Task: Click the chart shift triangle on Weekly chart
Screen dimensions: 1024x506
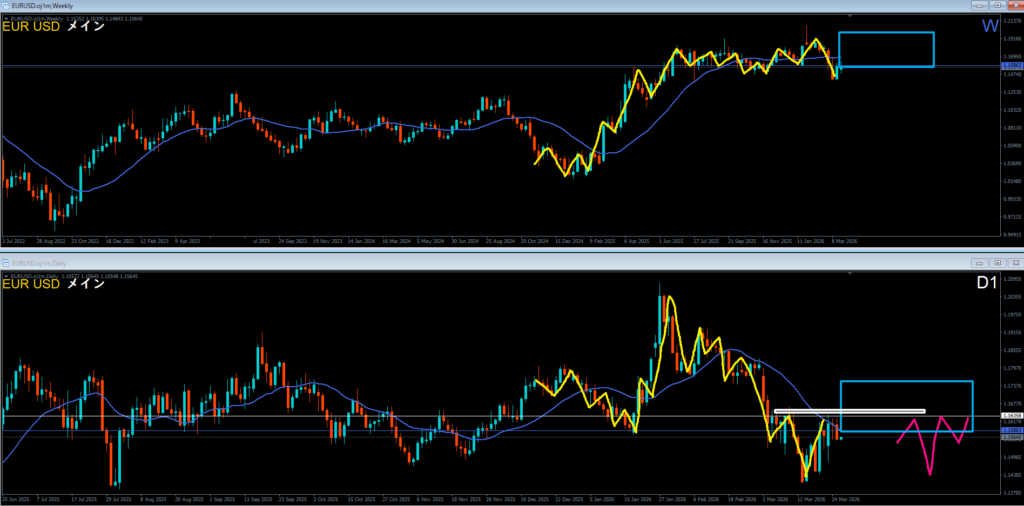Action: pos(850,17)
